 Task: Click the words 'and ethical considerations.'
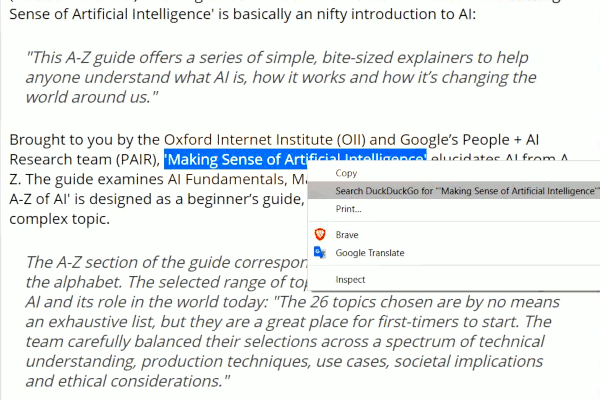pos(128,381)
